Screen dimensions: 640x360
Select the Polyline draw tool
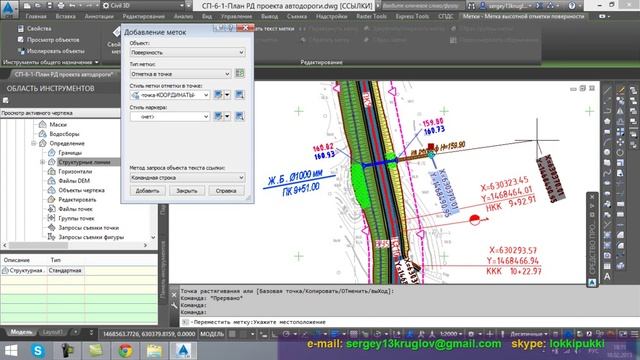[x=607, y=111]
